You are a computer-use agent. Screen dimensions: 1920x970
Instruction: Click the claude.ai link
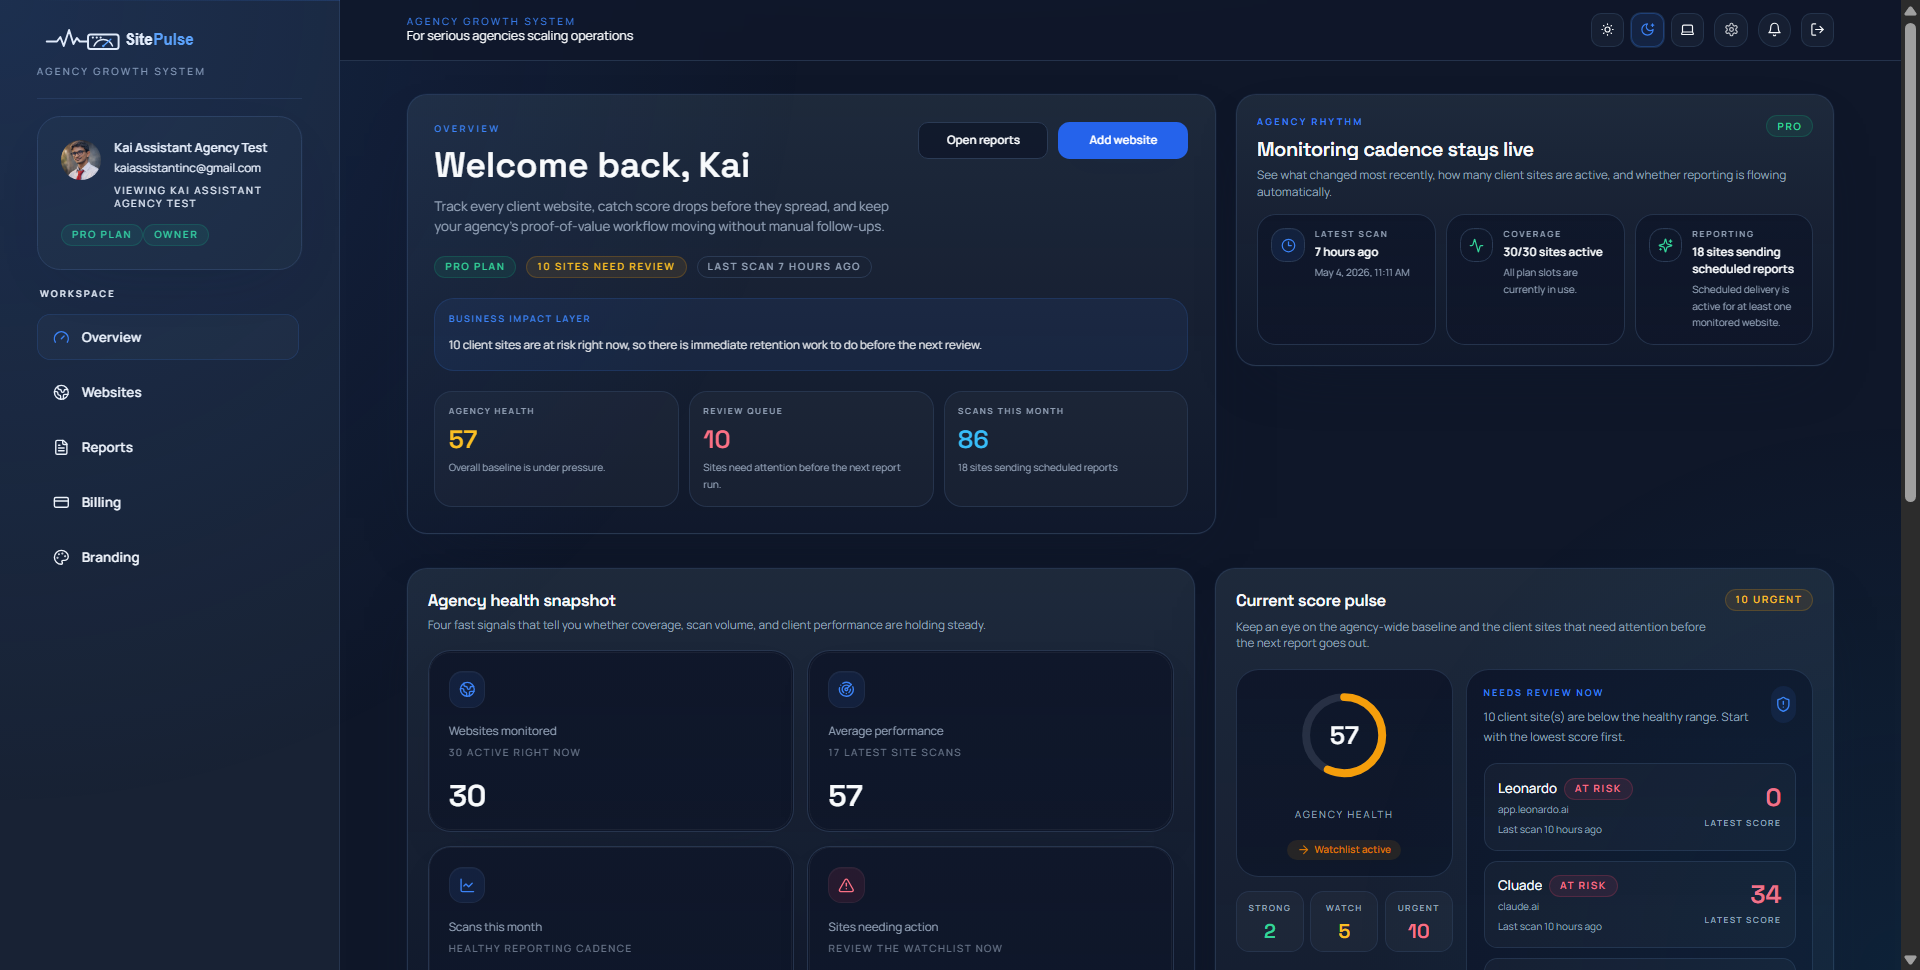[1518, 907]
